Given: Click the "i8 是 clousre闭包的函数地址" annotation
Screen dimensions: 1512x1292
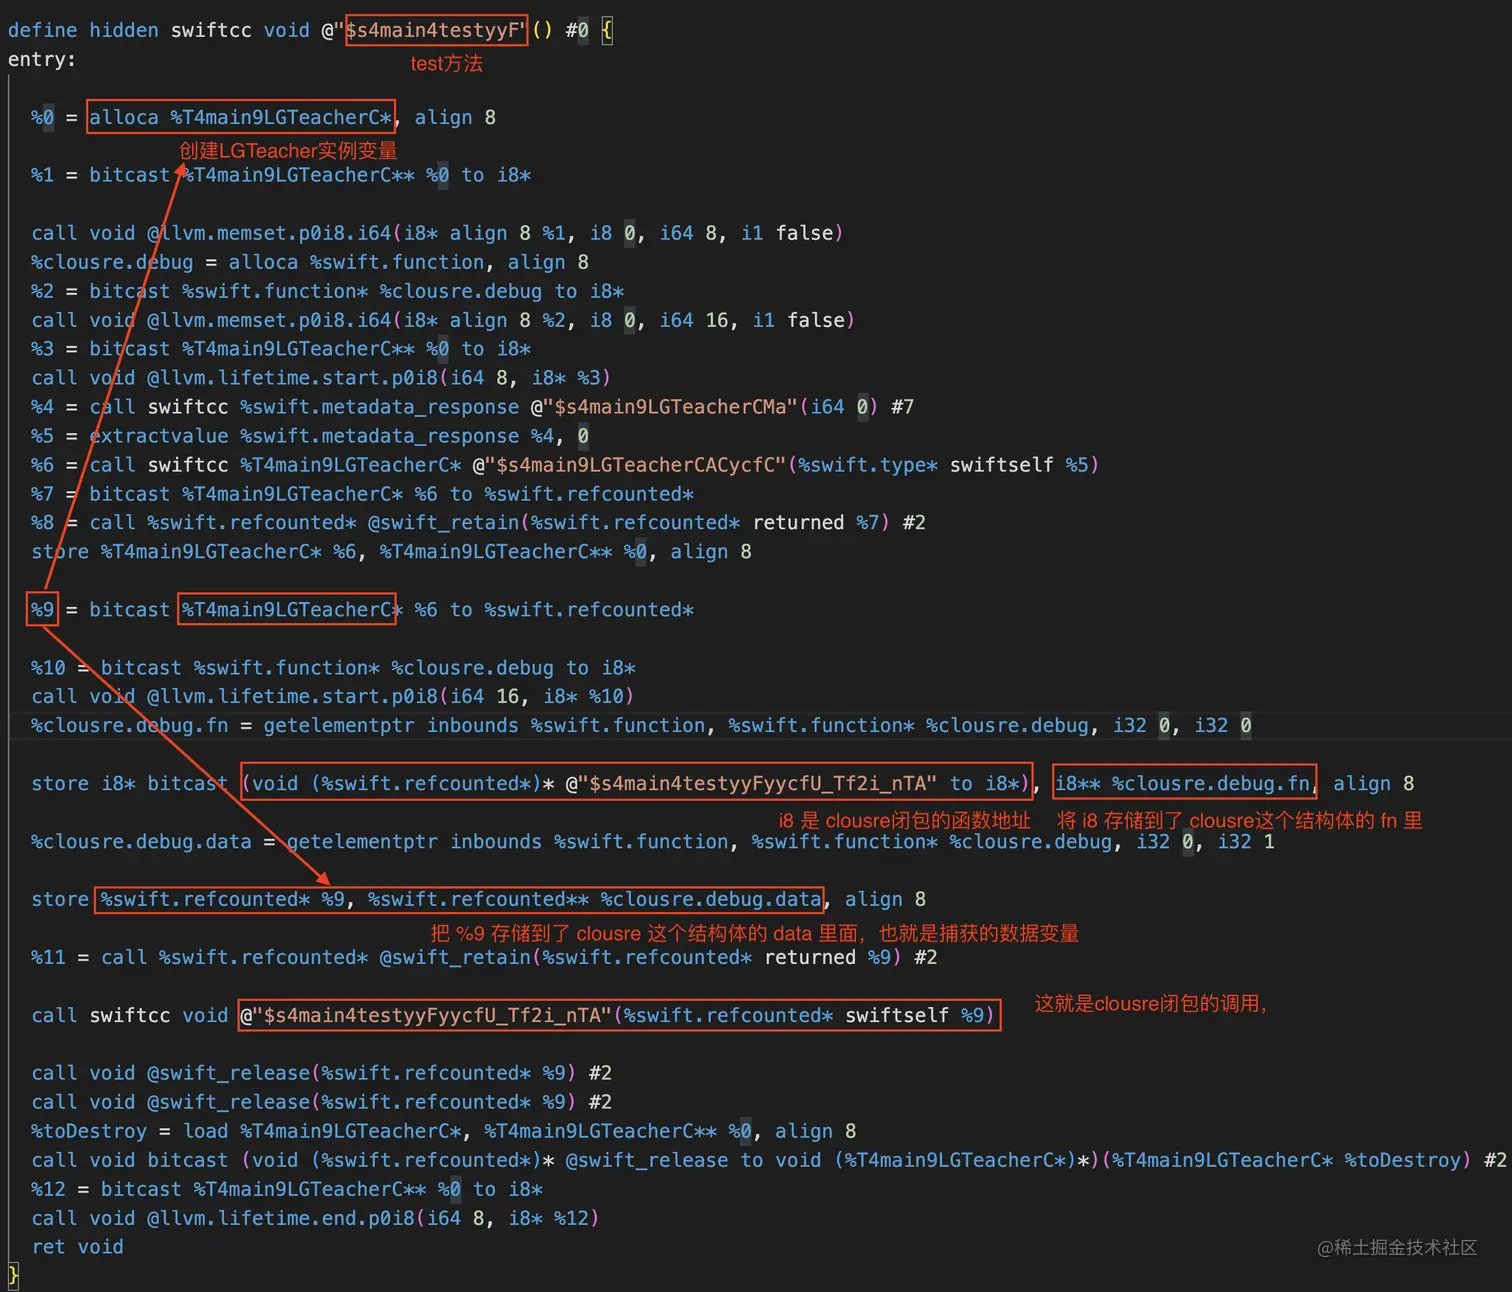Looking at the screenshot, I should (x=903, y=820).
